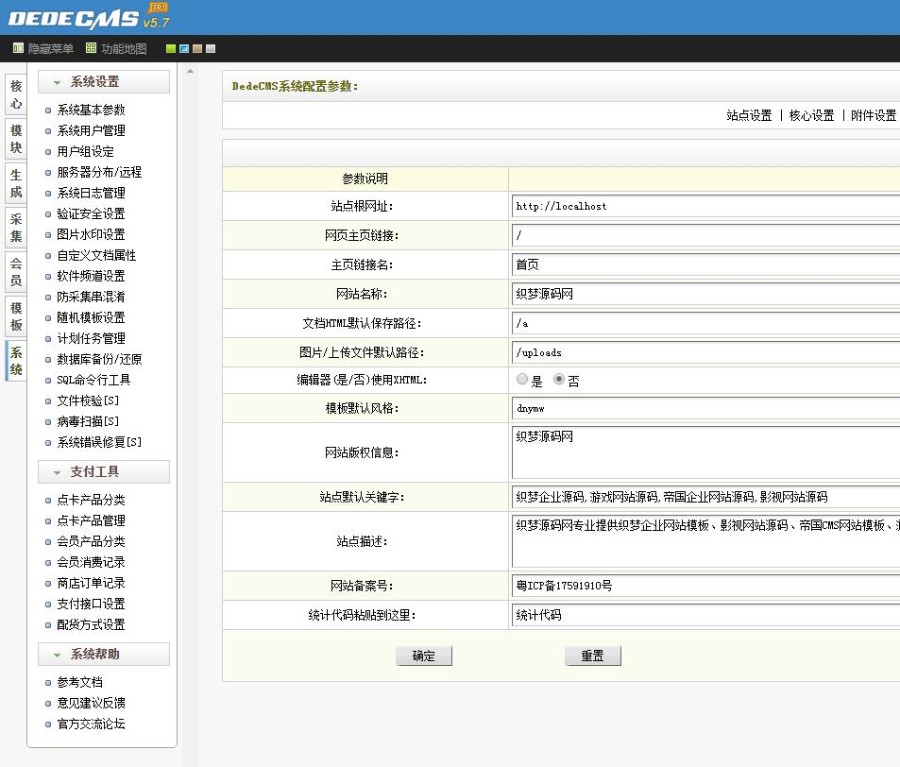900x767 pixels.
Task: Click the hide menu icon
Action: [x=18, y=48]
